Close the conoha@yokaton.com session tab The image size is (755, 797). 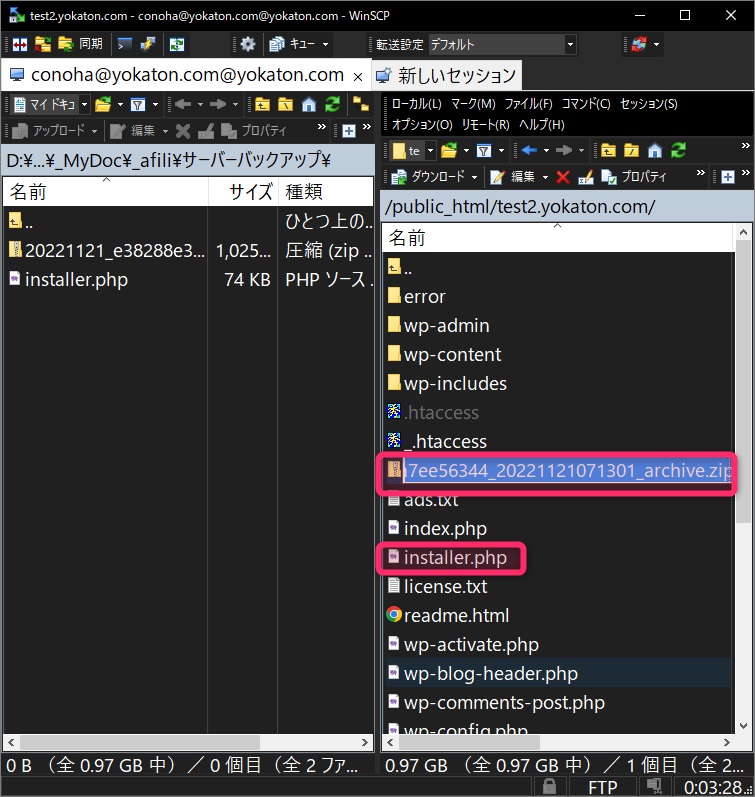tap(358, 76)
